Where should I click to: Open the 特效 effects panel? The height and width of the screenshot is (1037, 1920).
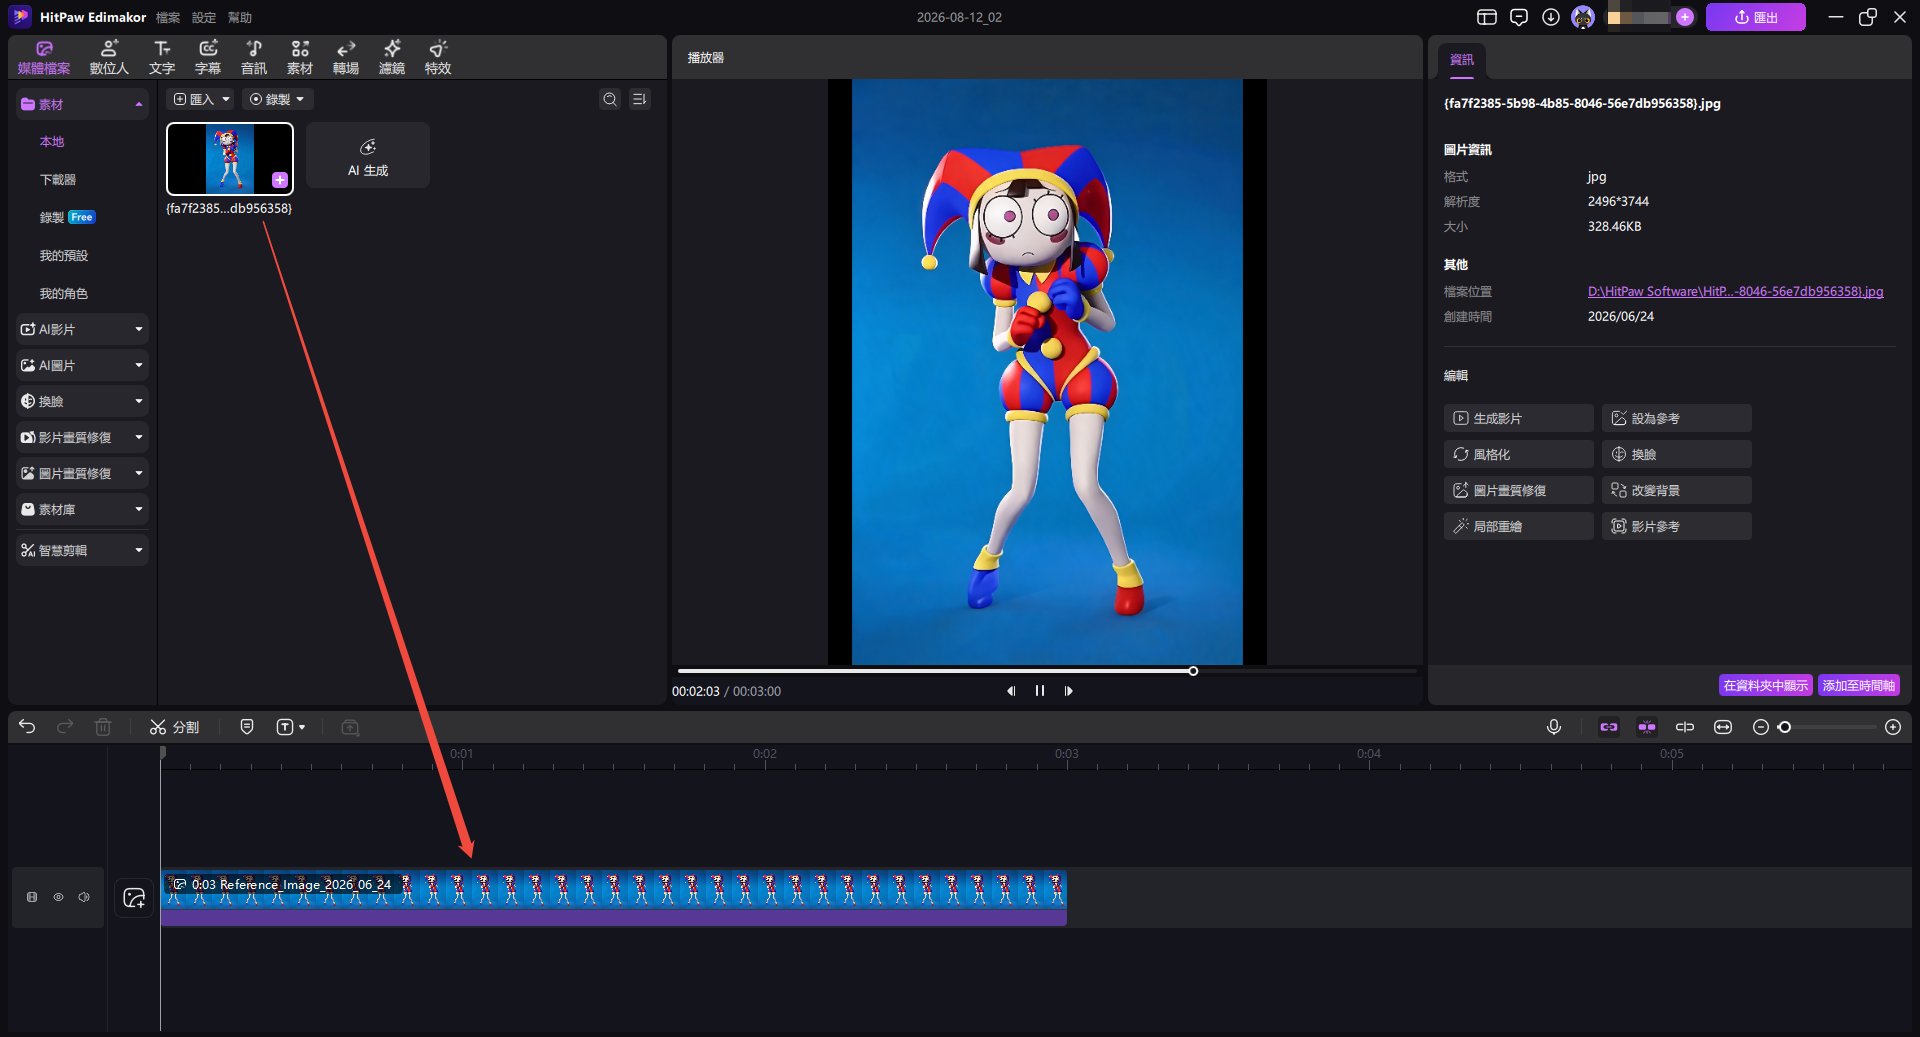[x=438, y=57]
